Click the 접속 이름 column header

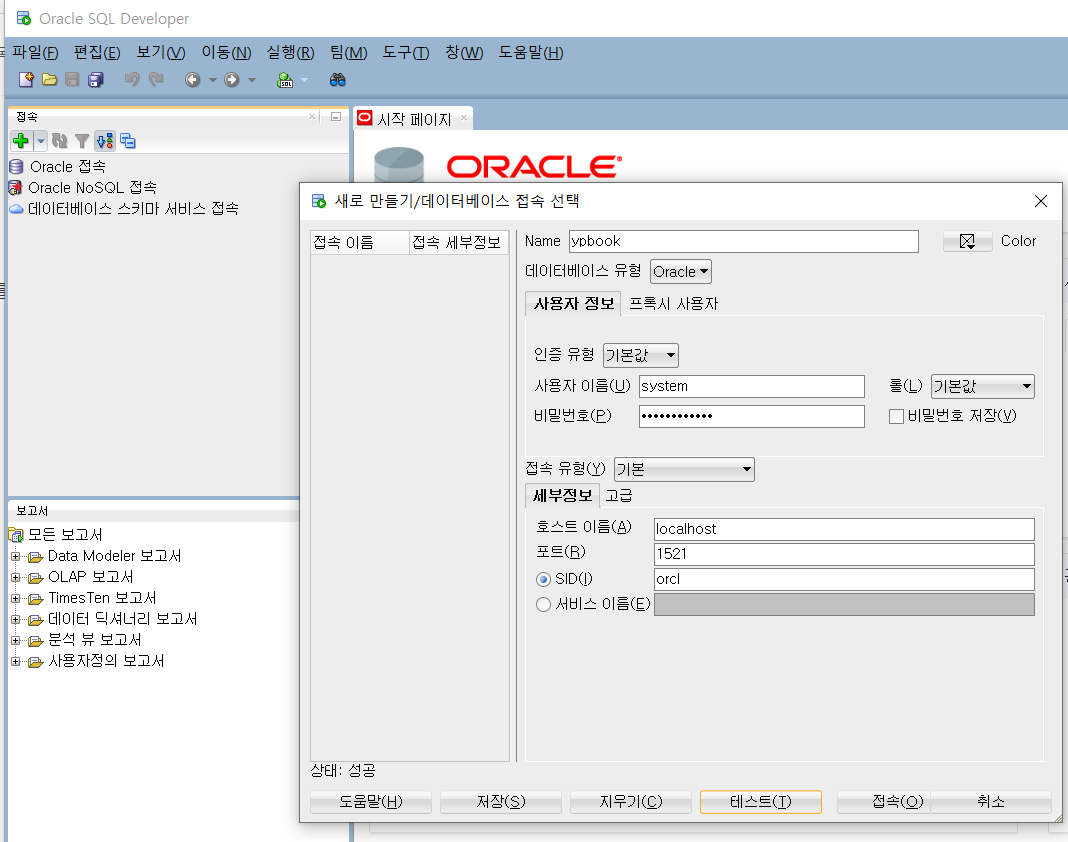coord(360,243)
